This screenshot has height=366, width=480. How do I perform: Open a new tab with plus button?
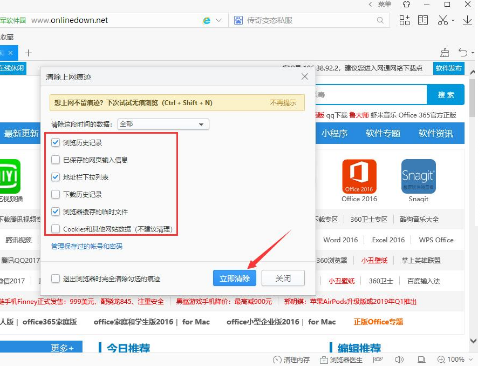28,53
